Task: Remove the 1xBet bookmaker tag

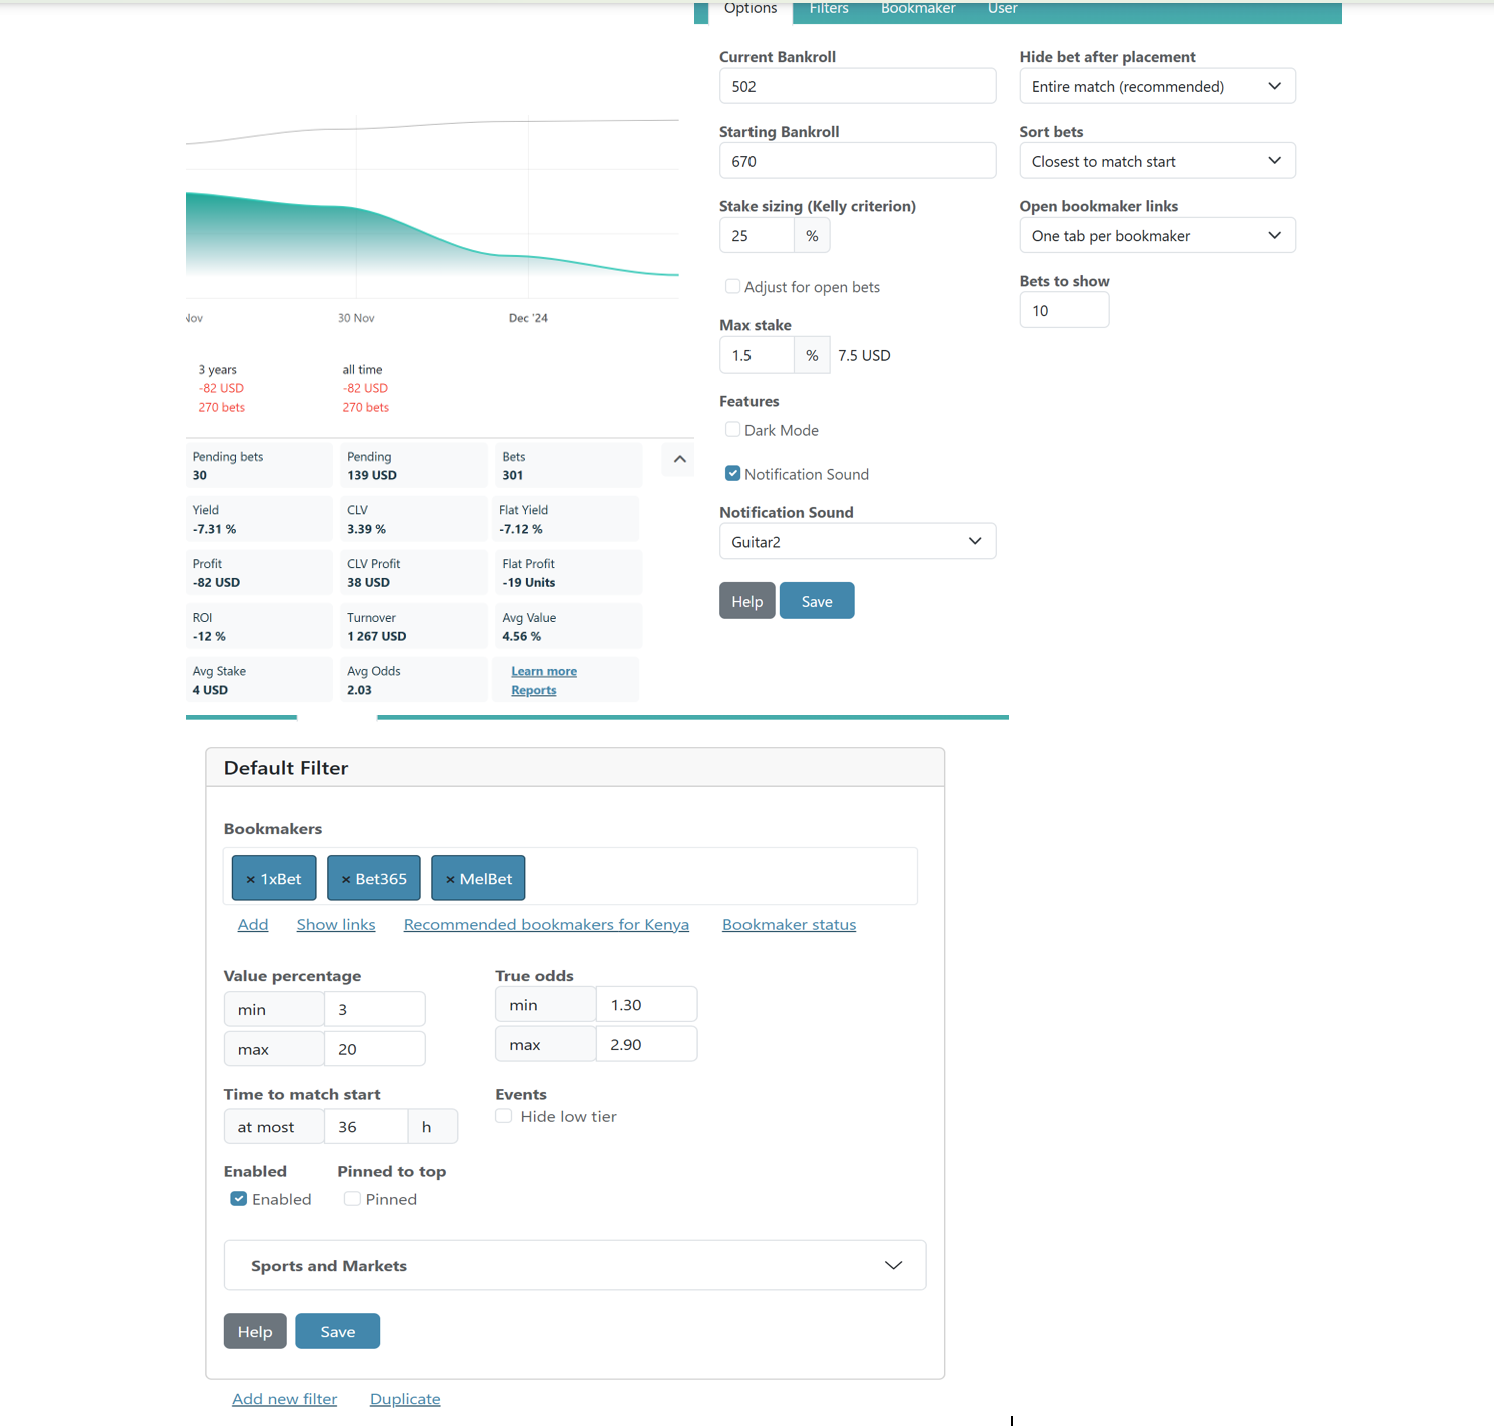Action: pyautogui.click(x=250, y=879)
